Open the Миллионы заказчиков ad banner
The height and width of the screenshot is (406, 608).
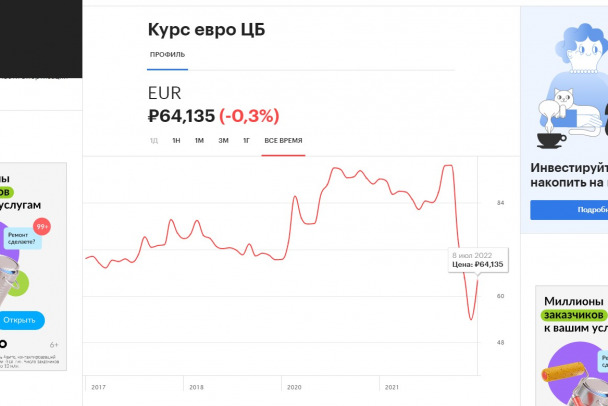[x=574, y=314]
